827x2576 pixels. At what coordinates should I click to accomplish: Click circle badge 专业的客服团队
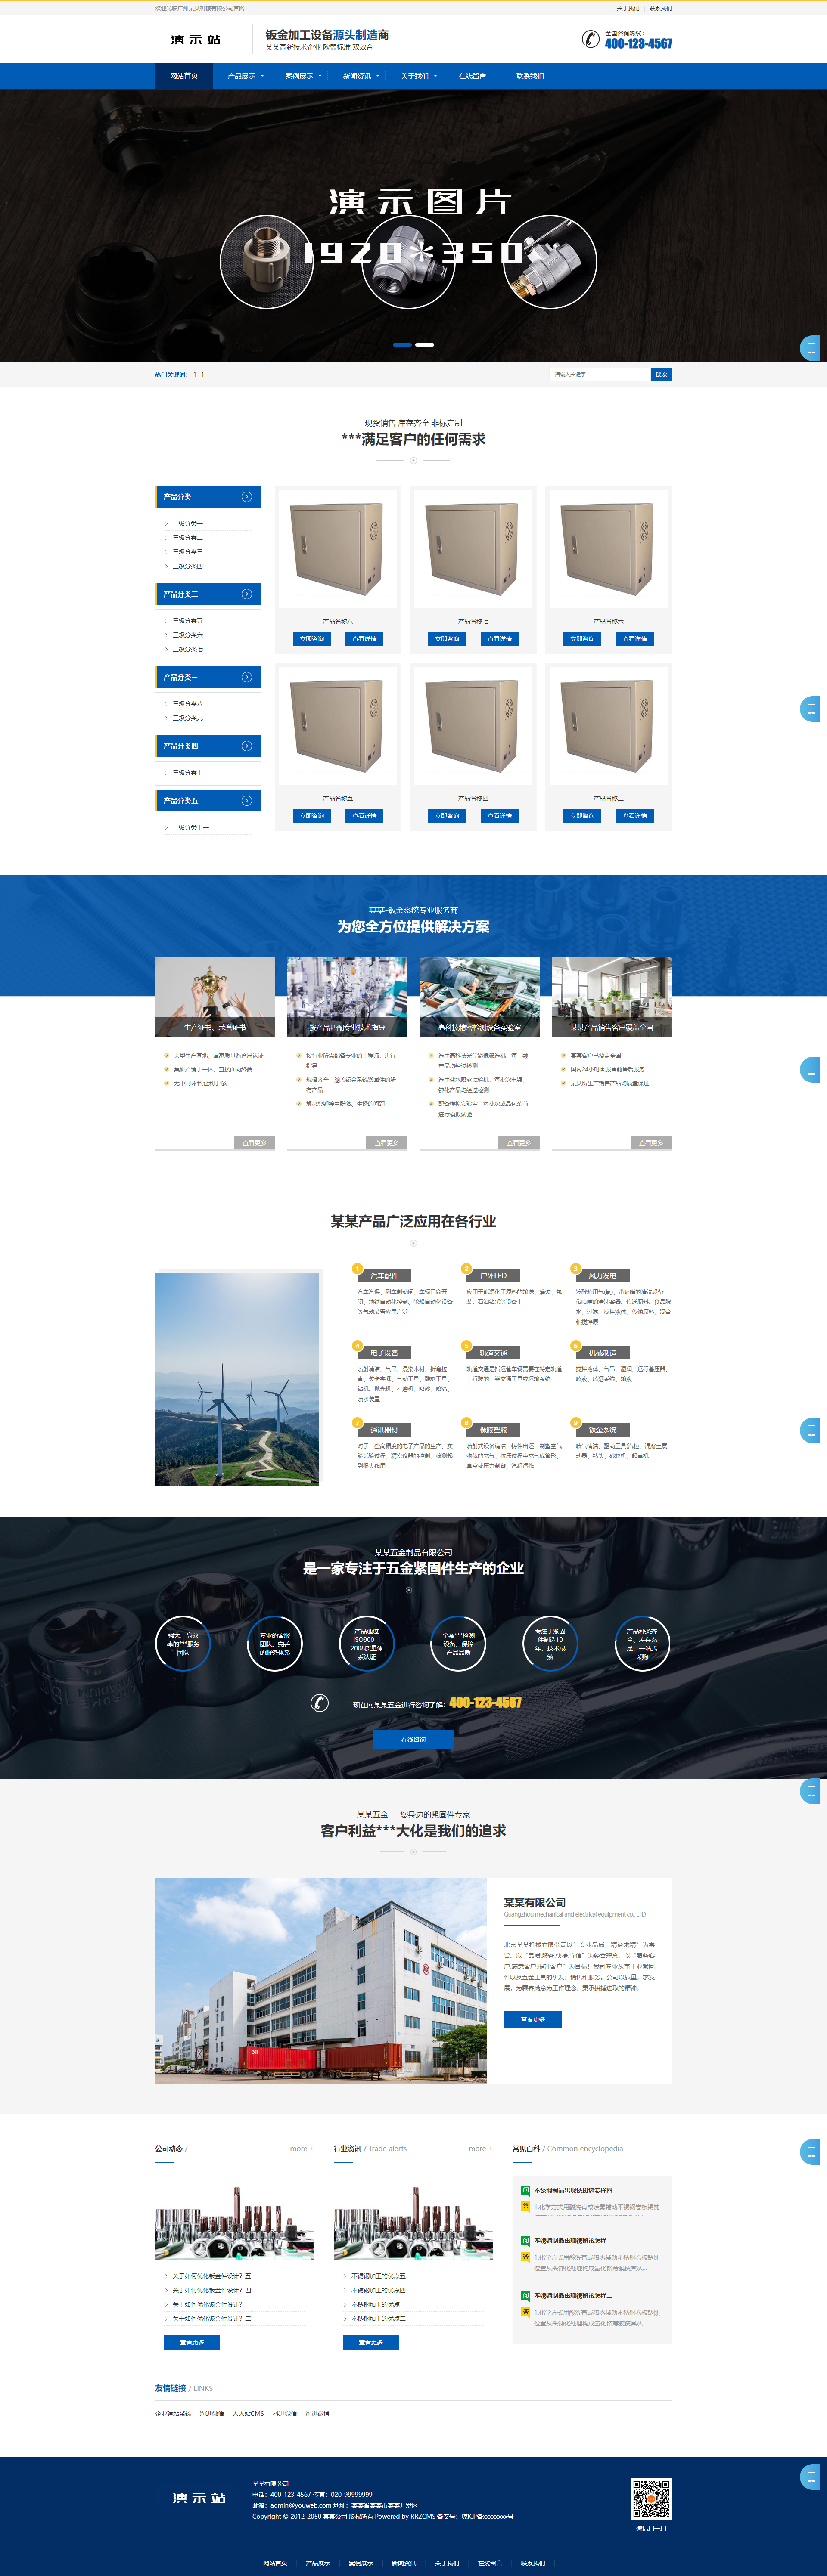click(x=275, y=1643)
